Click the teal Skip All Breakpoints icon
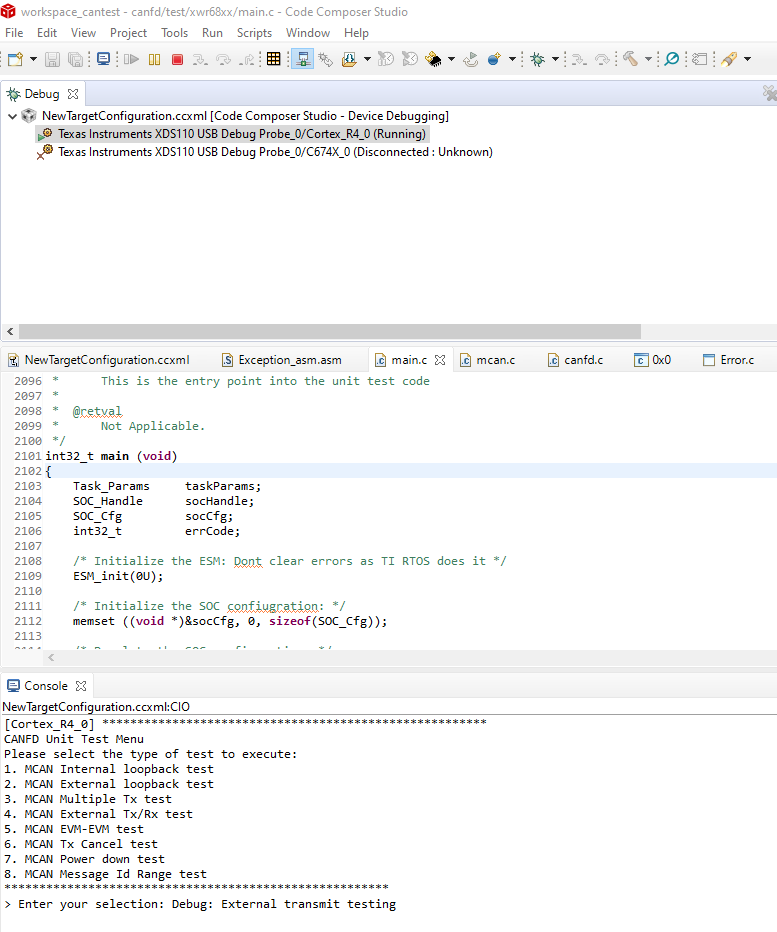Image resolution: width=777 pixels, height=932 pixels. 672,59
